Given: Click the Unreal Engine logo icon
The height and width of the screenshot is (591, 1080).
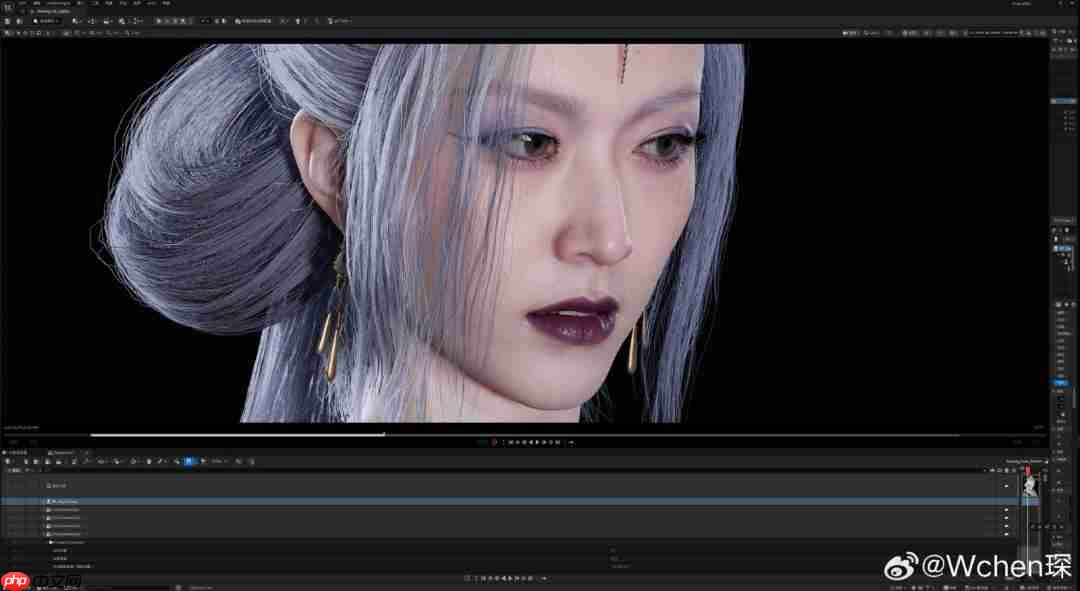Looking at the screenshot, I should click(x=8, y=7).
